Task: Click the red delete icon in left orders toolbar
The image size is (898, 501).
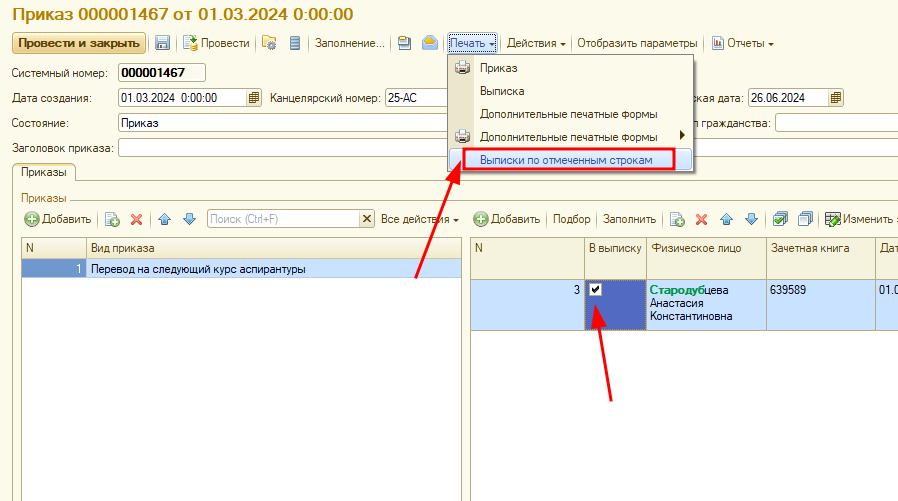Action: 136,219
